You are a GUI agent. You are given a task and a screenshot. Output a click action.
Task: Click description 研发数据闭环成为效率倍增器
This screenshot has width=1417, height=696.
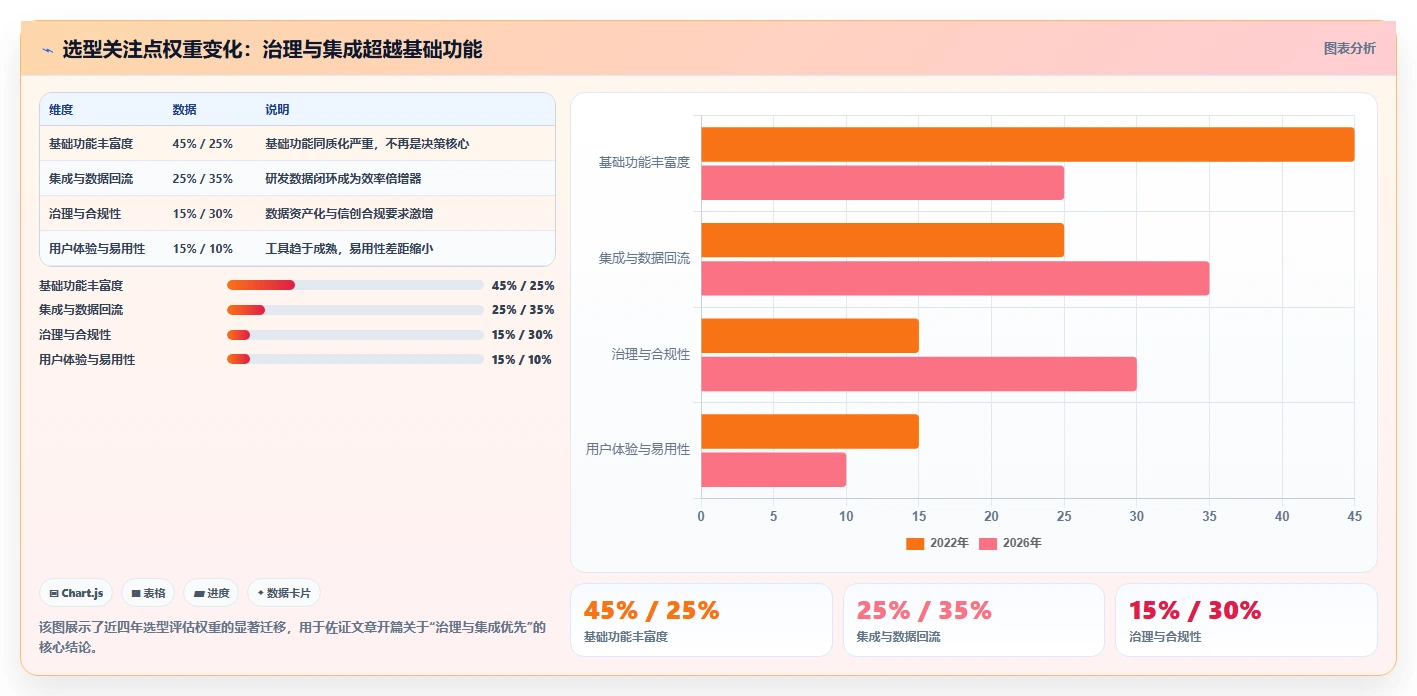coord(343,179)
